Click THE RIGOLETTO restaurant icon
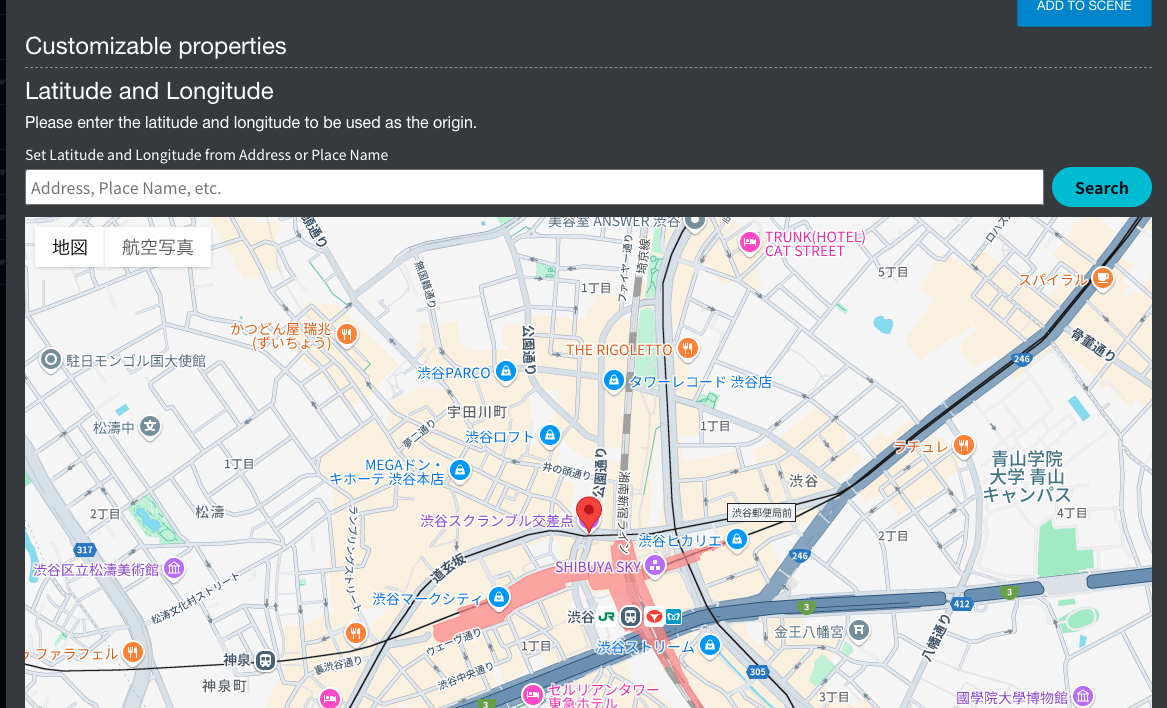1167x708 pixels. pyautogui.click(x=688, y=348)
